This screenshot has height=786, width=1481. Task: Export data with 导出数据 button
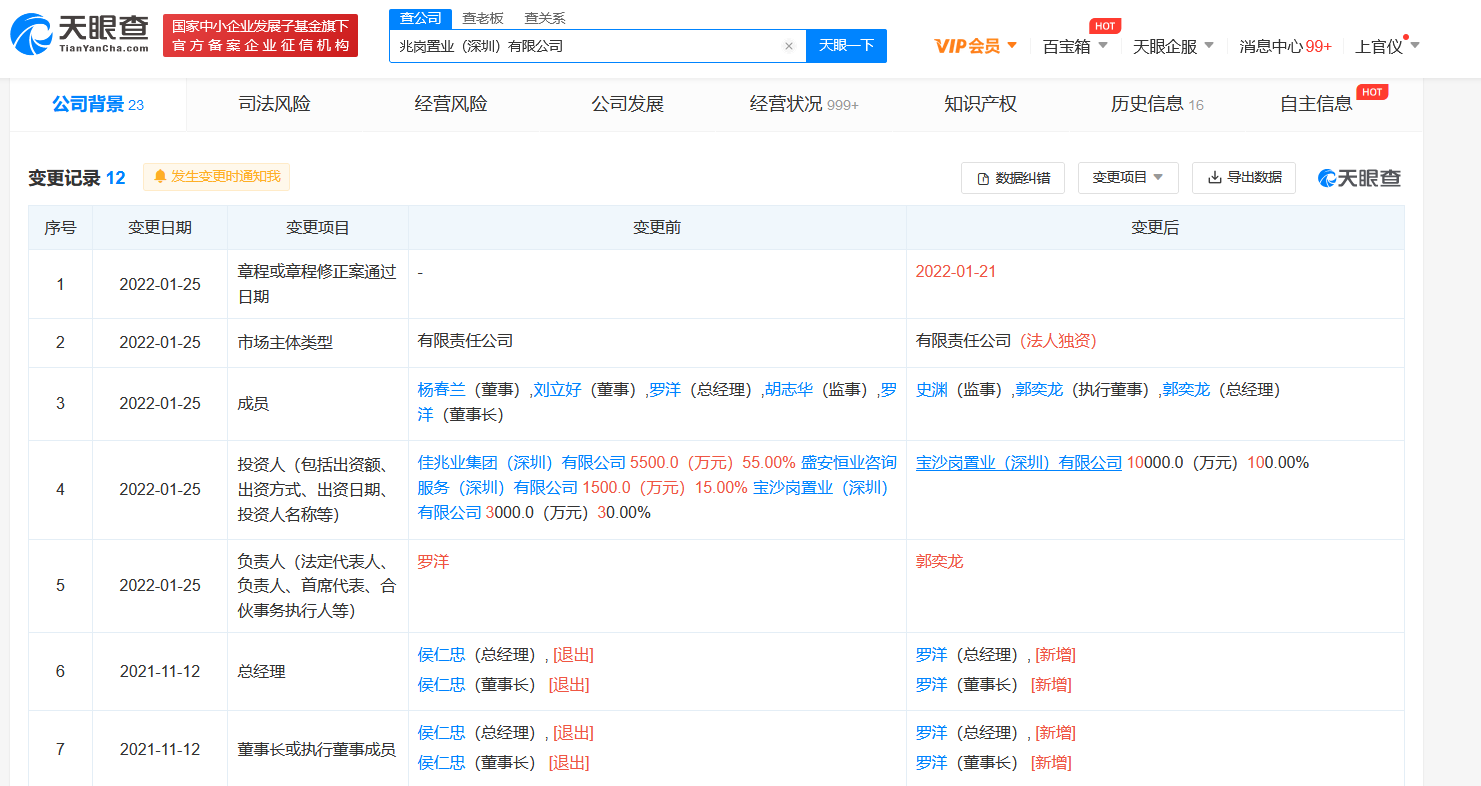click(1243, 178)
